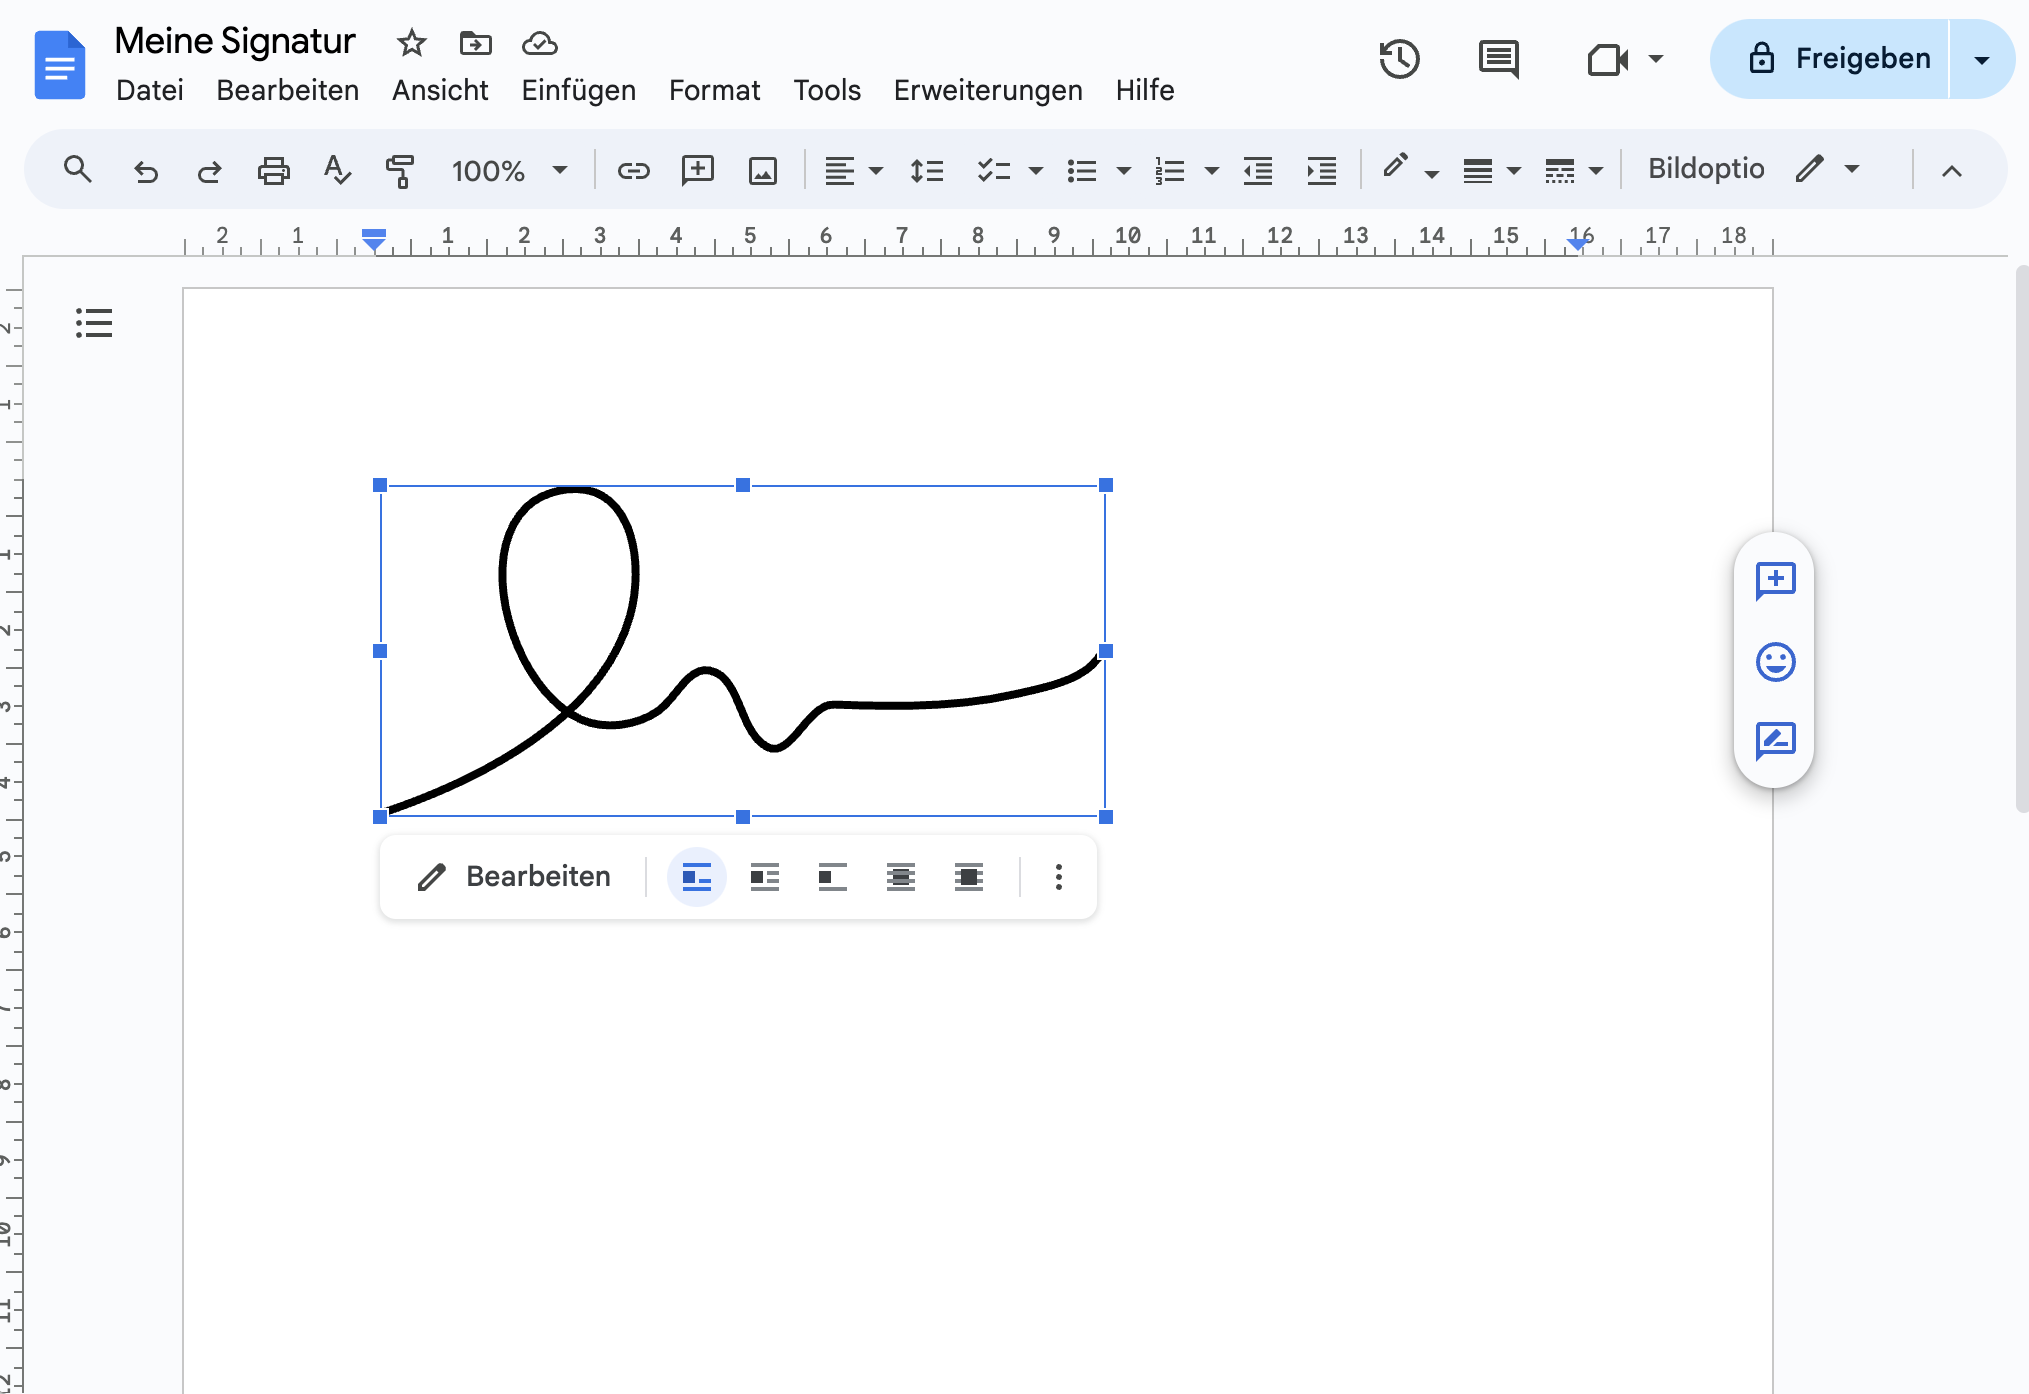The height and width of the screenshot is (1394, 2029).
Task: Increase the indent
Action: coord(1322,171)
